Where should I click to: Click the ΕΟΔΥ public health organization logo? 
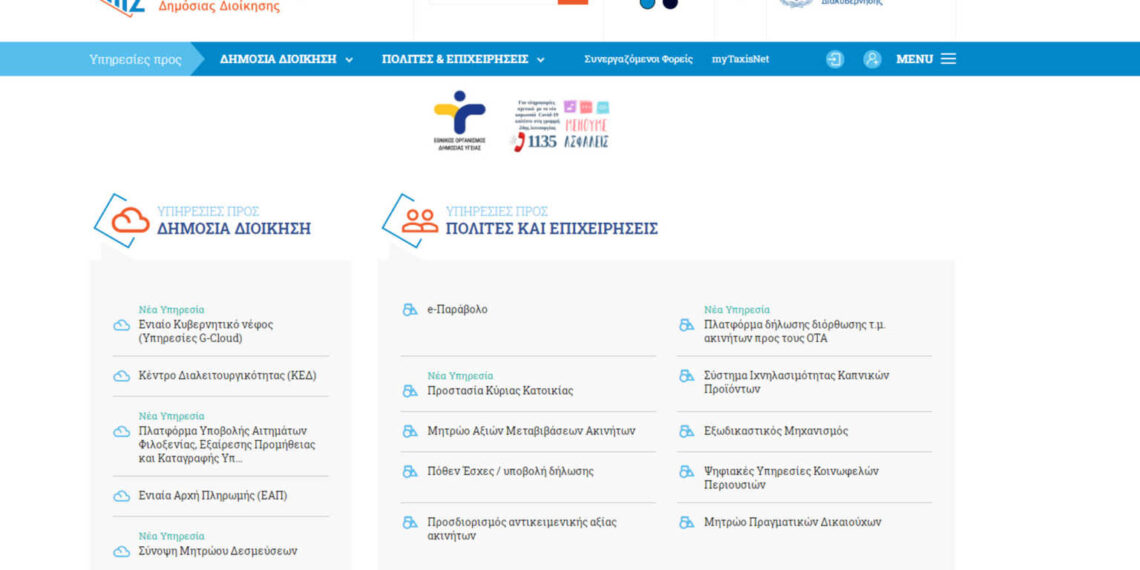tap(459, 121)
